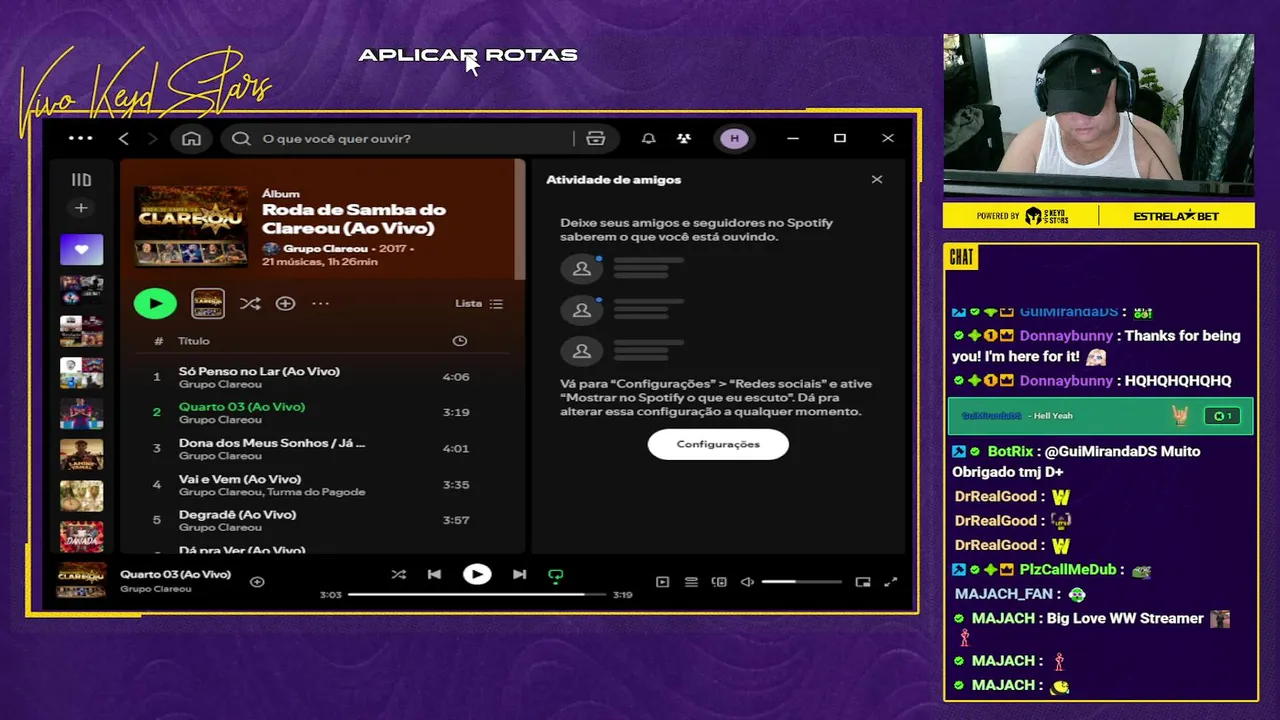The height and width of the screenshot is (720, 1280).
Task: Open the miniplayer icon
Action: [x=863, y=582]
